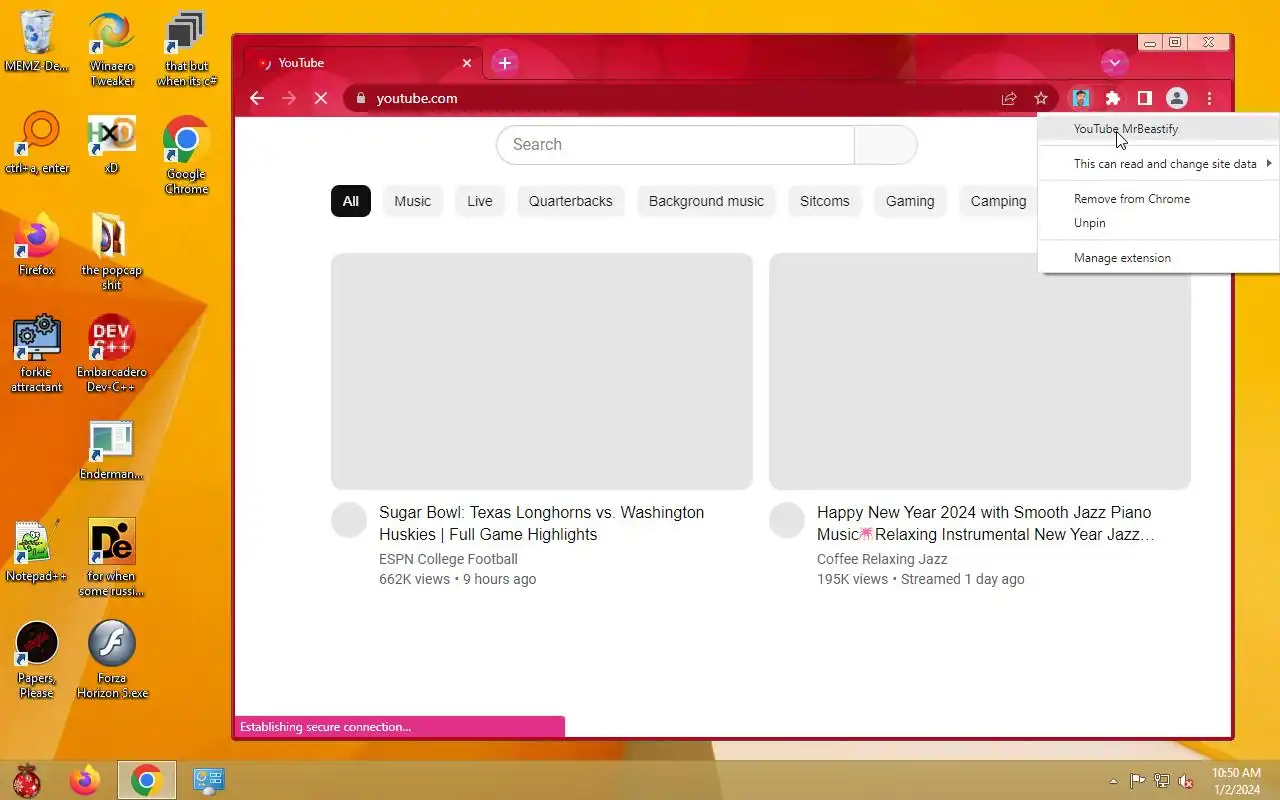
Task: Switch to Chrome in the taskbar
Action: tap(147, 780)
